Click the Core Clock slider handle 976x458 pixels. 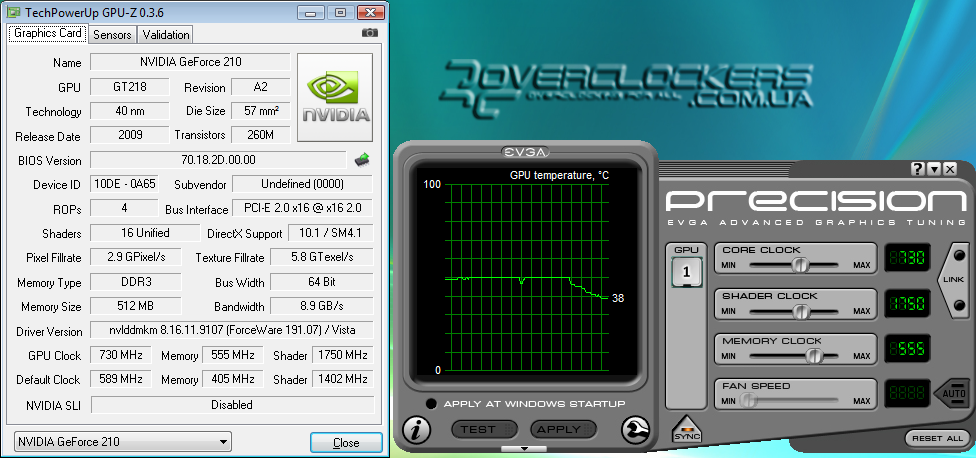coord(800,265)
